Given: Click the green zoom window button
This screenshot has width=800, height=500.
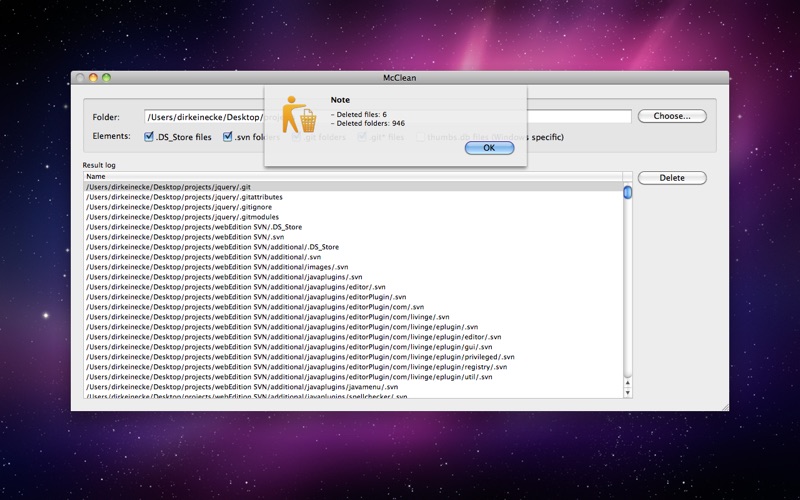Looking at the screenshot, I should click(106, 78).
